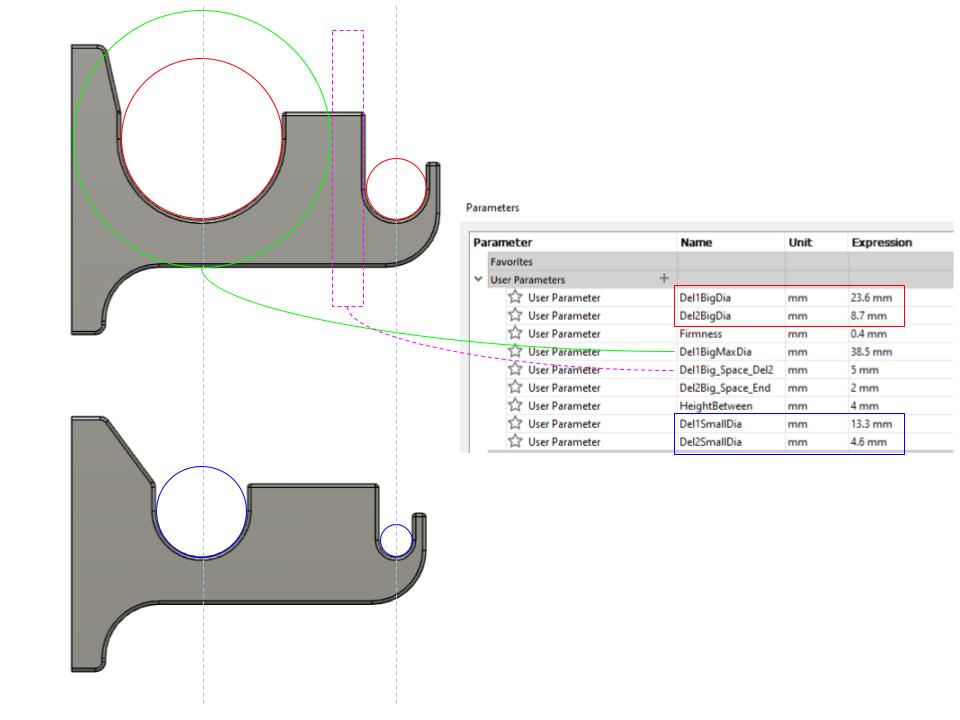This screenshot has height=720, width=960.
Task: Select the Favorites group row
Action: click(x=511, y=261)
